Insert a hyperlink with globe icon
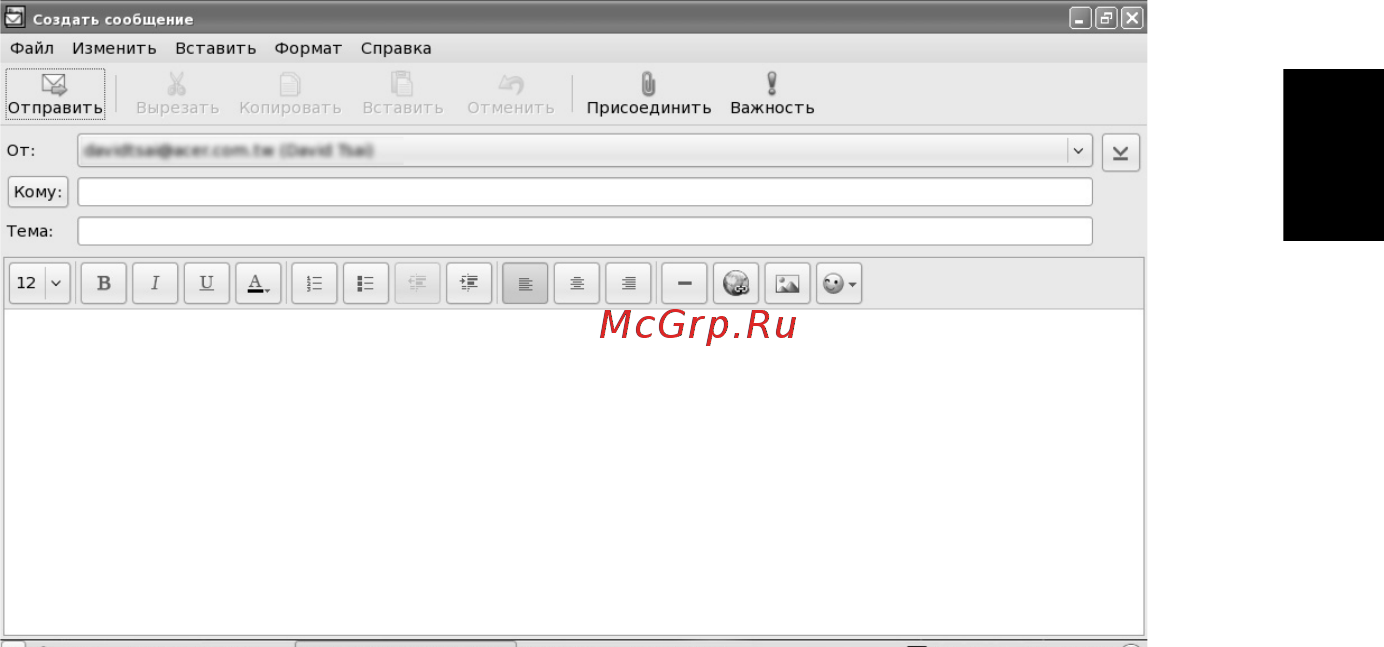Viewport: 1384px width, 647px height. tap(736, 283)
